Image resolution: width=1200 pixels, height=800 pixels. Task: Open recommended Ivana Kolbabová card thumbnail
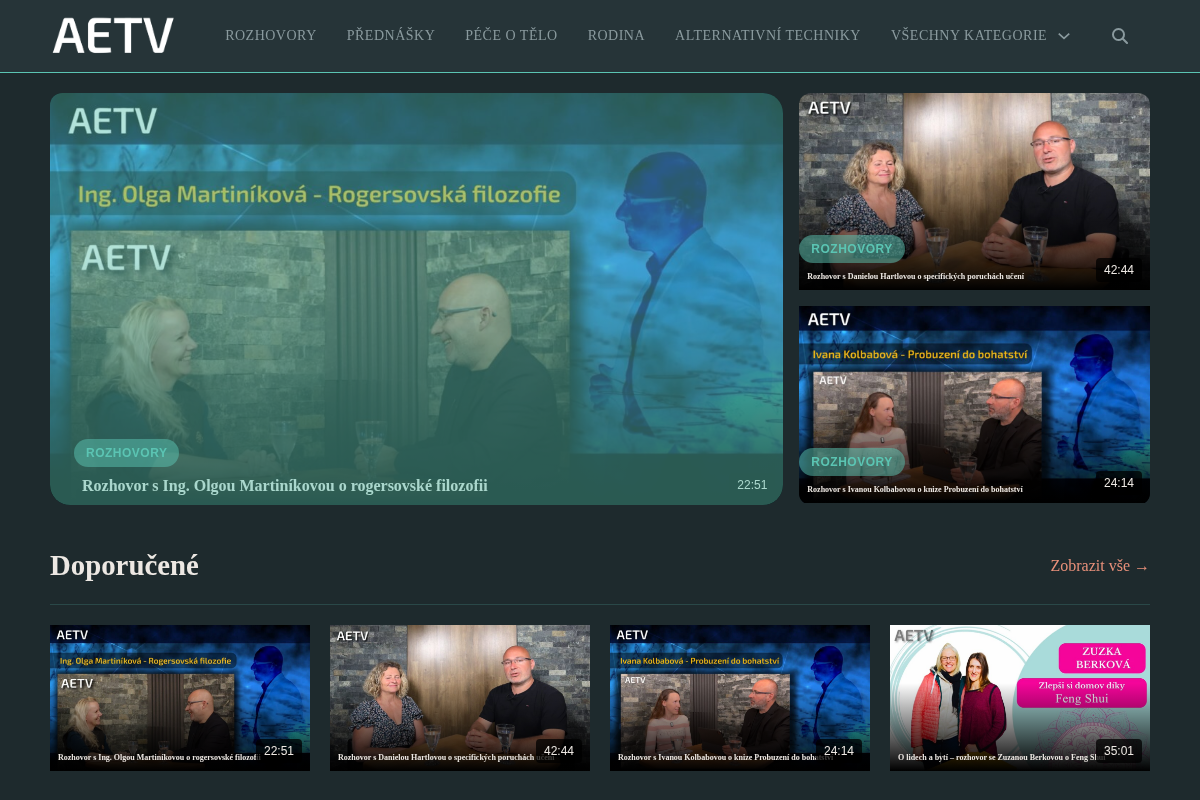(x=740, y=698)
